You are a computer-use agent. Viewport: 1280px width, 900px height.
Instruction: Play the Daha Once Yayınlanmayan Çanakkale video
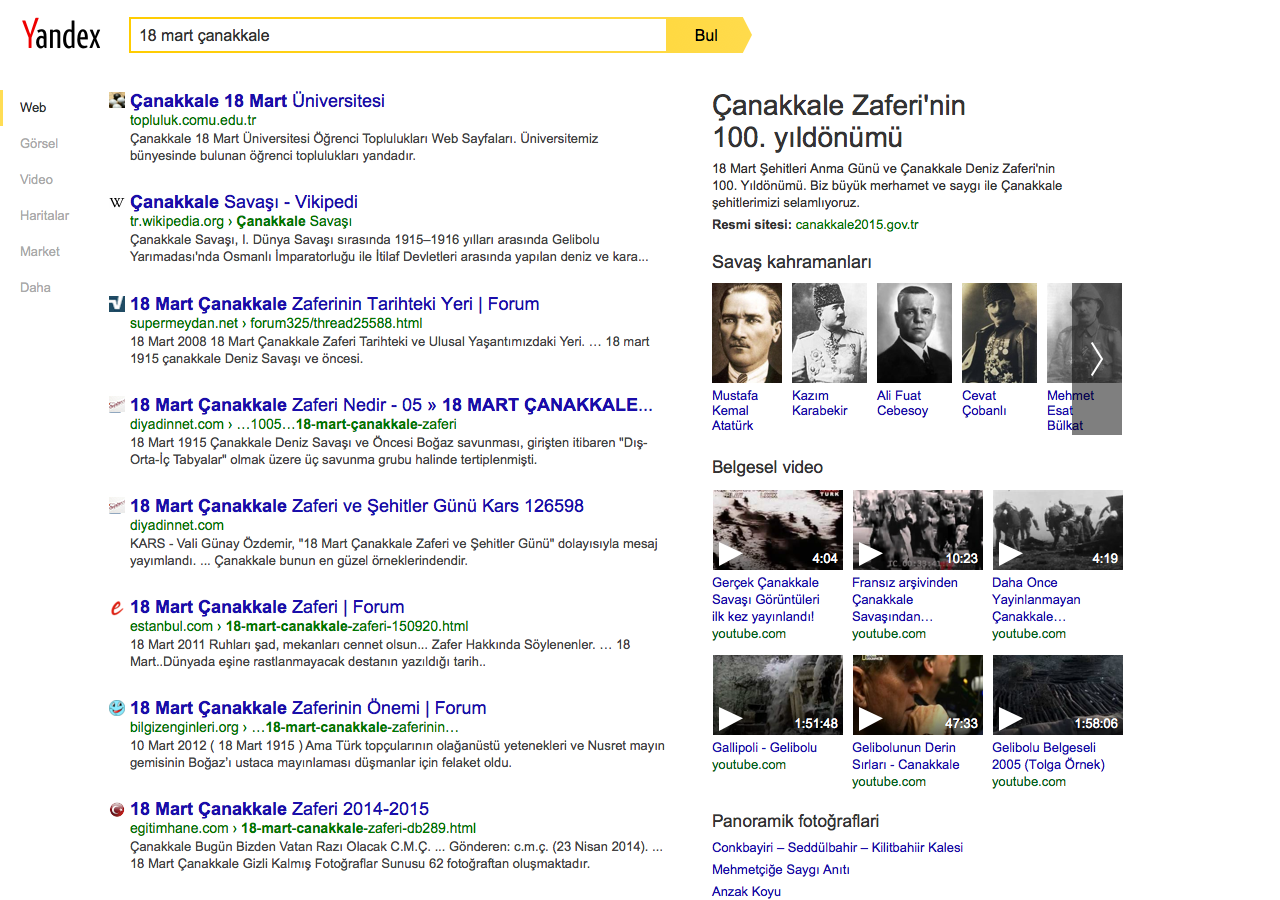coord(1057,530)
